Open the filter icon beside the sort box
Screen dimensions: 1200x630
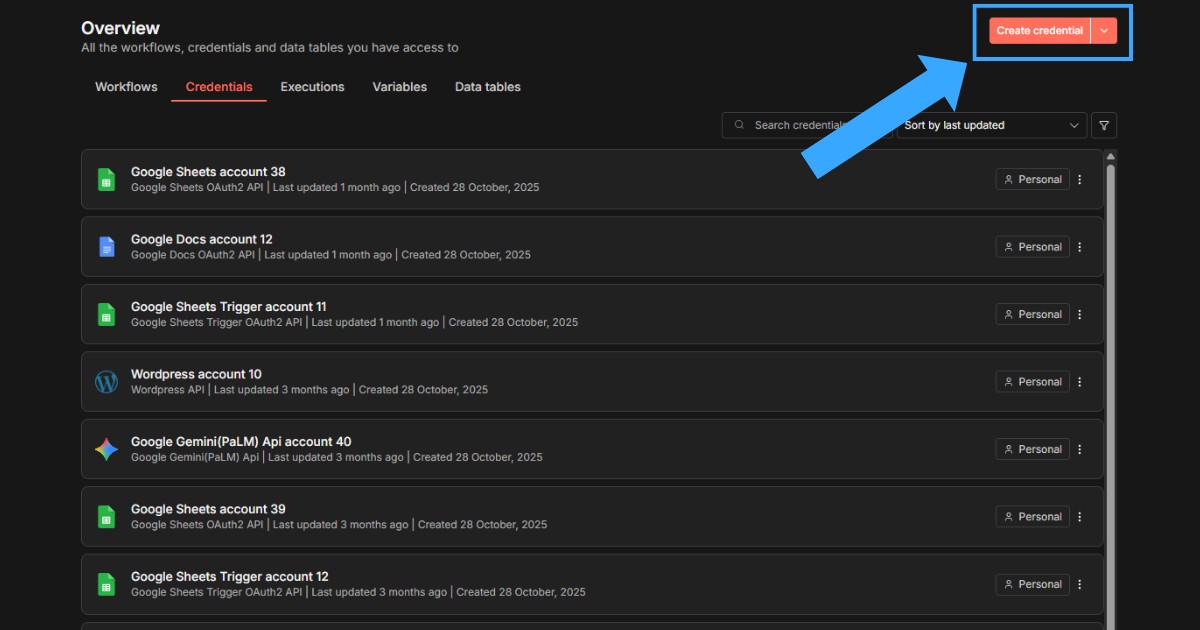1104,125
